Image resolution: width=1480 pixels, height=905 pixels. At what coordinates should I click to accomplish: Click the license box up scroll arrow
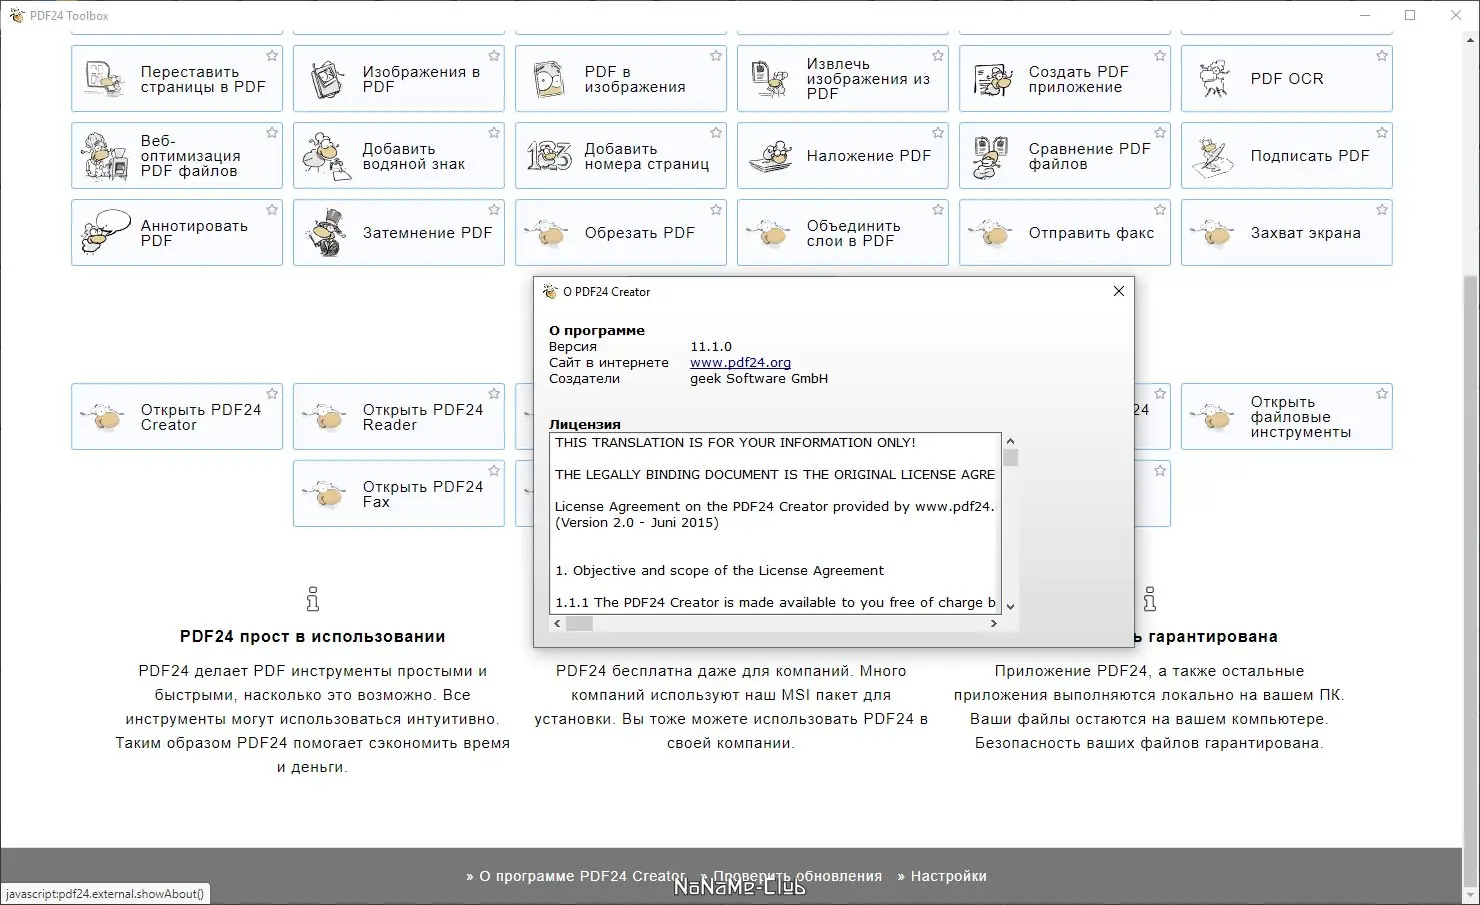click(x=1010, y=441)
